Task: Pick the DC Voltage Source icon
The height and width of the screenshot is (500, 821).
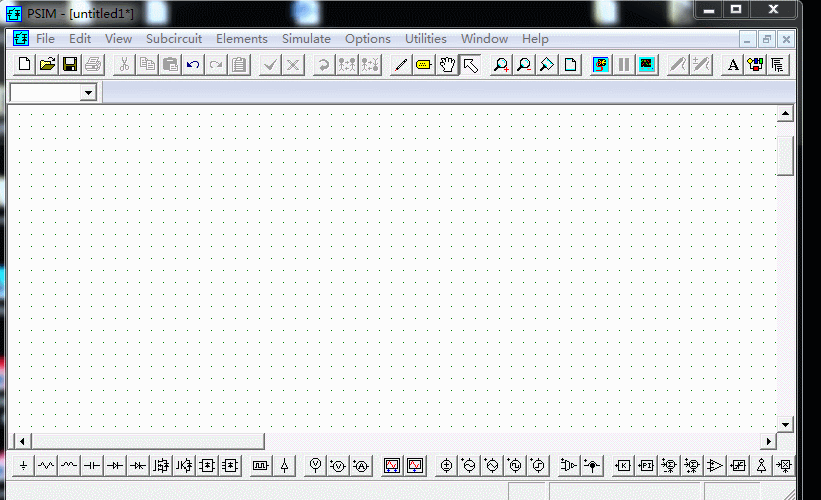Action: pyautogui.click(x=446, y=465)
